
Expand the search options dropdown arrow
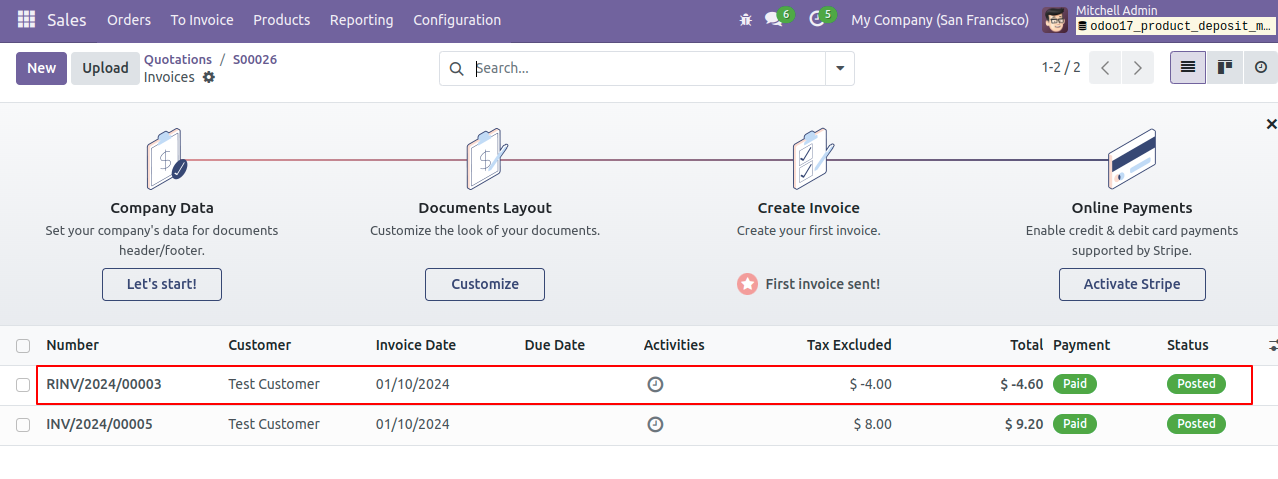tap(840, 68)
